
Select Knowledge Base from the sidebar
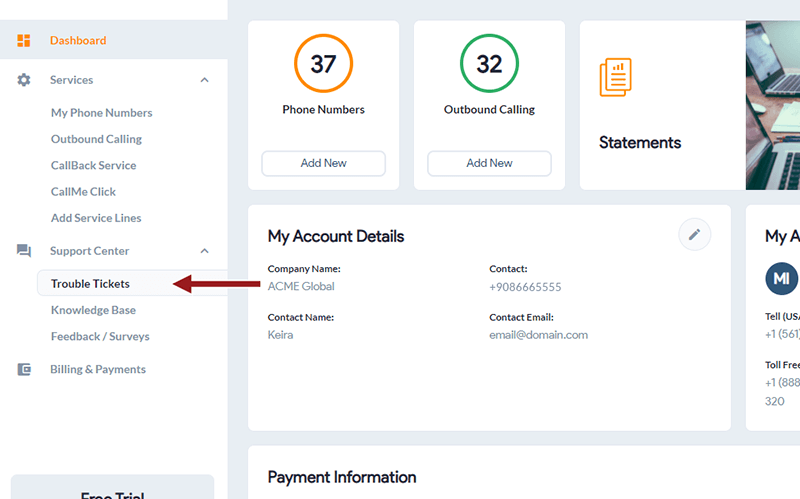[93, 310]
